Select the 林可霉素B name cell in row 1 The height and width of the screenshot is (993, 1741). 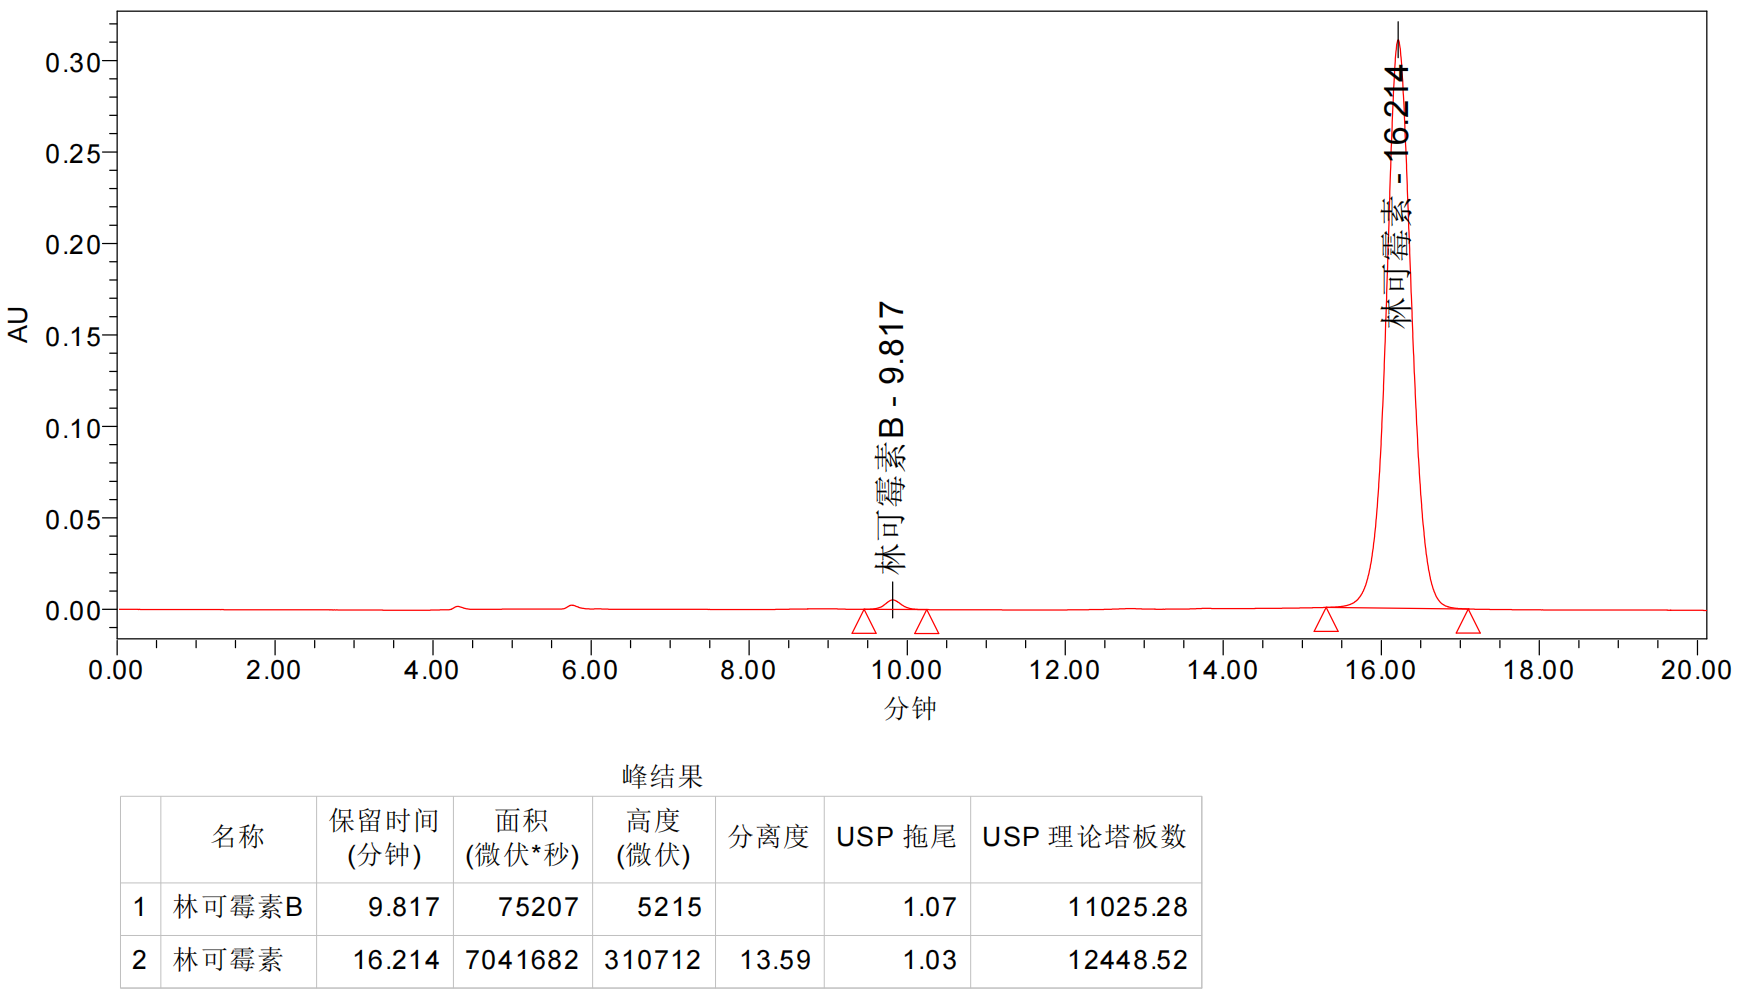[238, 907]
